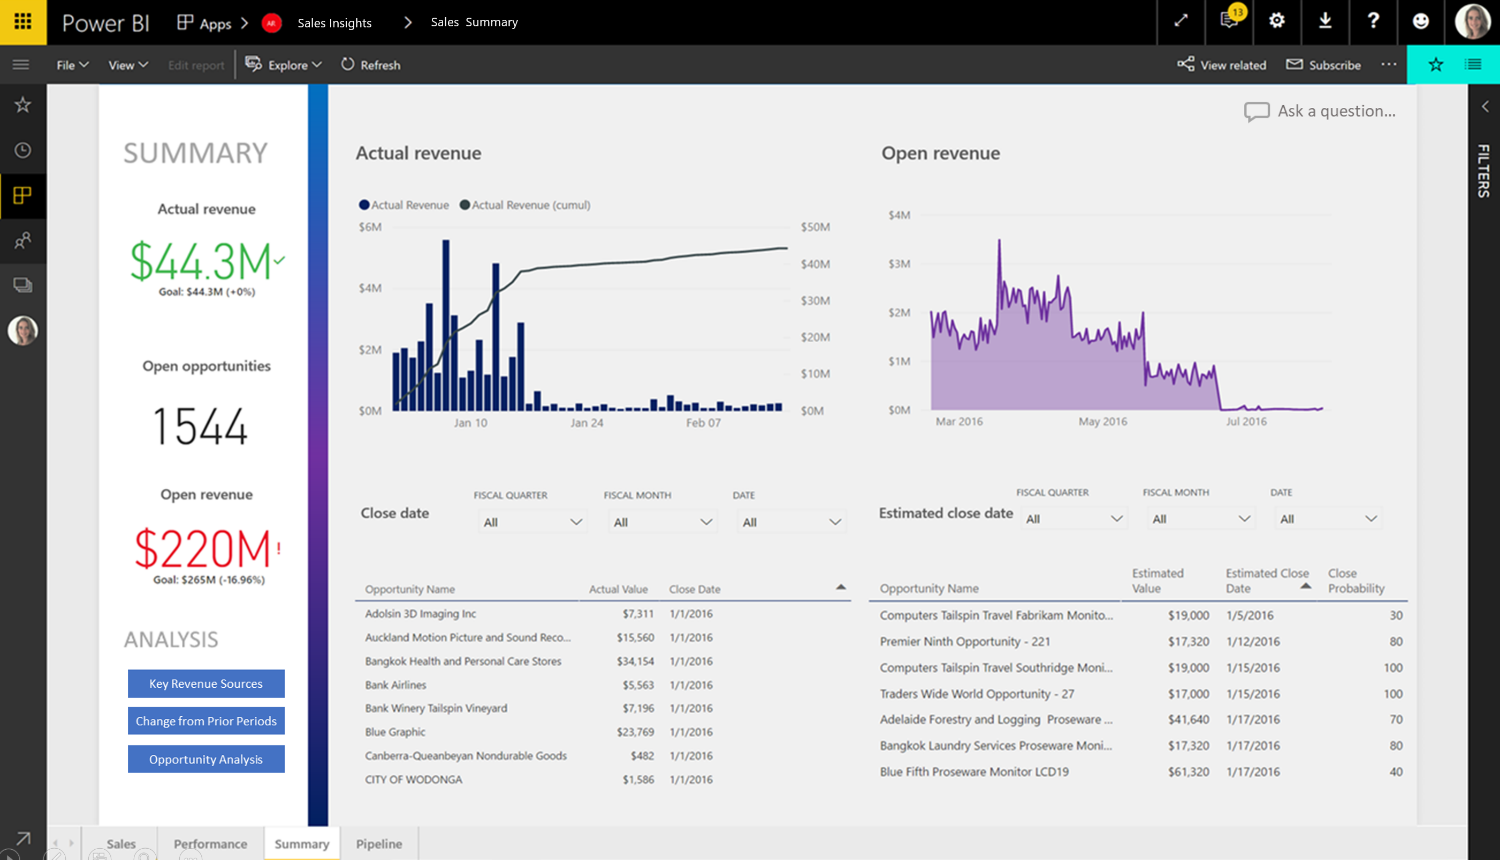
Task: Open the profile picture in top right
Action: coord(1473,21)
